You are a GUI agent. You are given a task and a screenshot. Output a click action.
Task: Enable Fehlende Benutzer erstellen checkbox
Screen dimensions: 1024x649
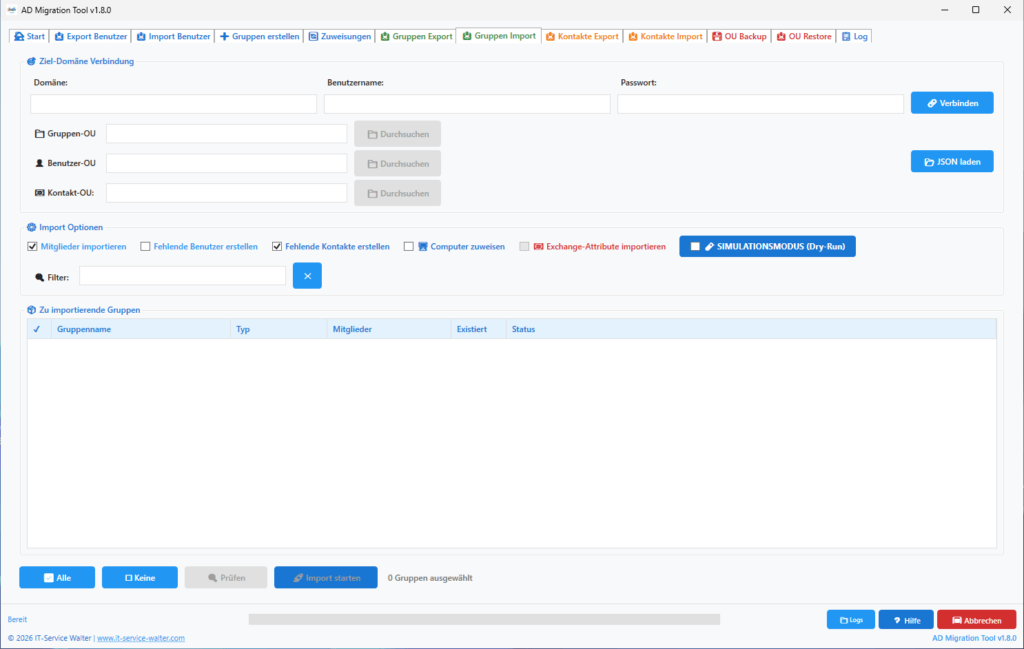tap(145, 247)
